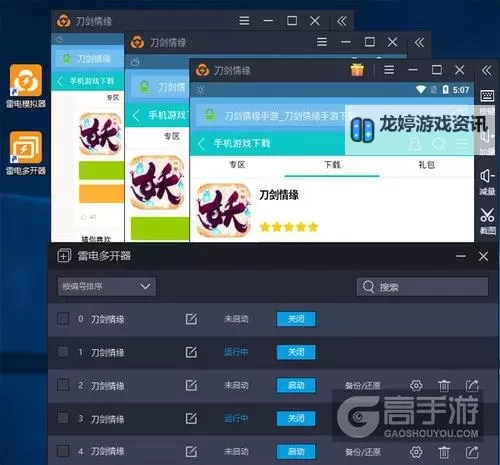
Task: Delete instance 2 with trash icon
Action: tap(444, 386)
